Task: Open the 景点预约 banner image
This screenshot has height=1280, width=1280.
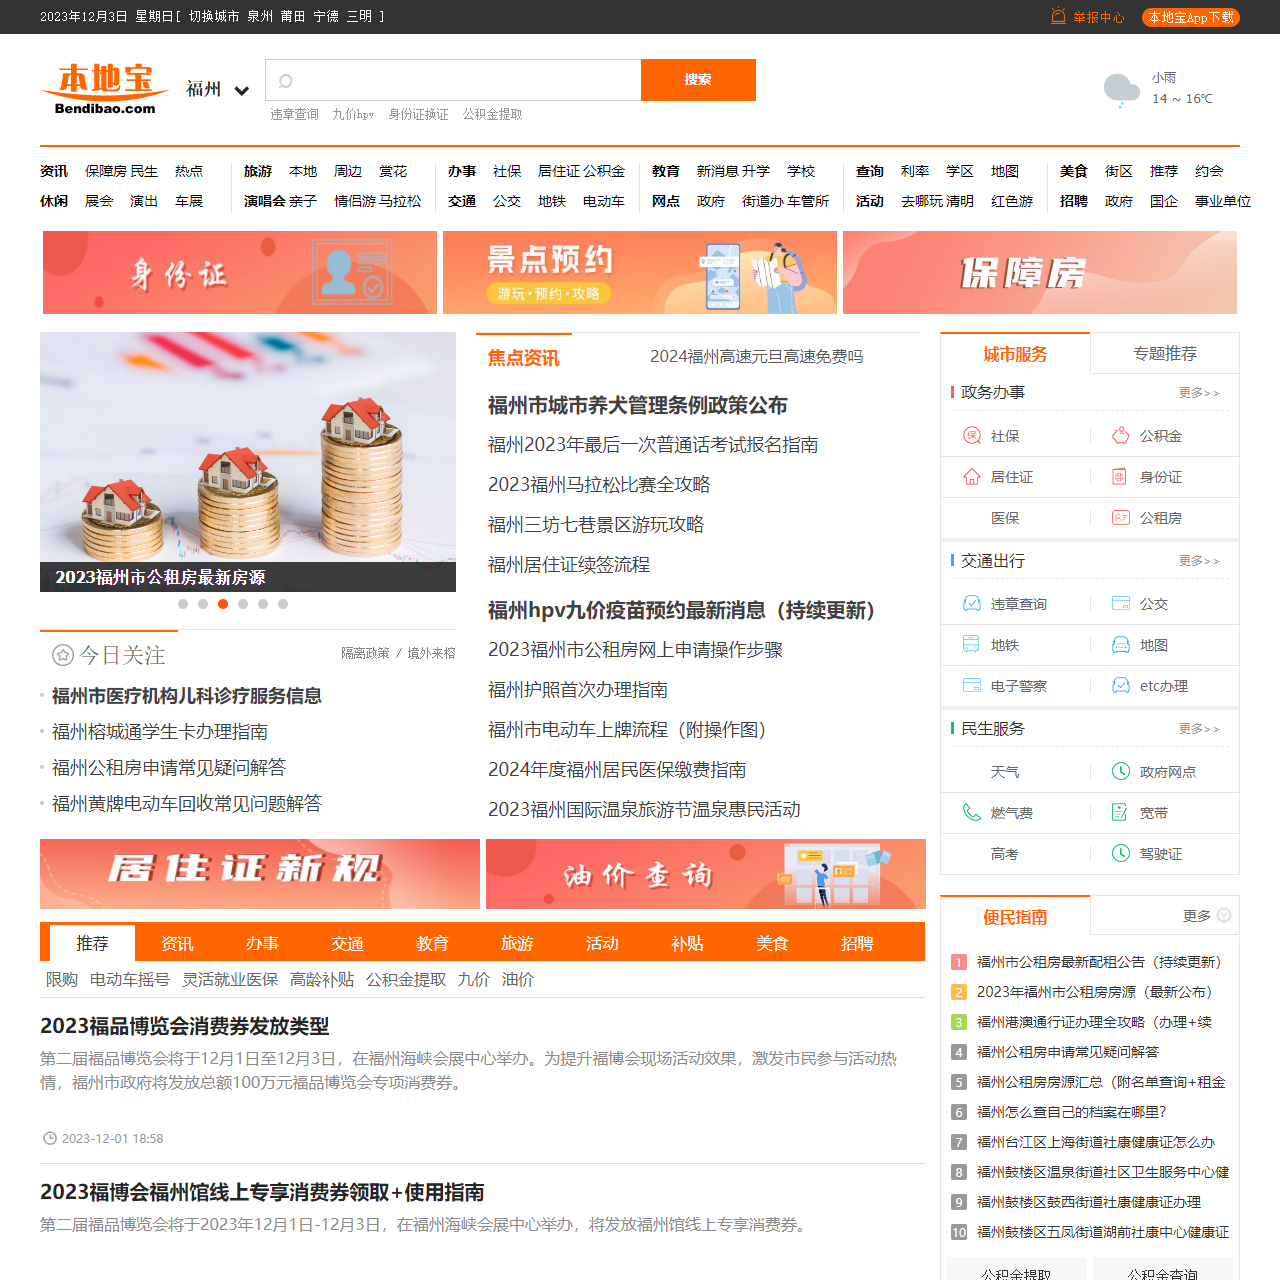Action: coord(640,272)
